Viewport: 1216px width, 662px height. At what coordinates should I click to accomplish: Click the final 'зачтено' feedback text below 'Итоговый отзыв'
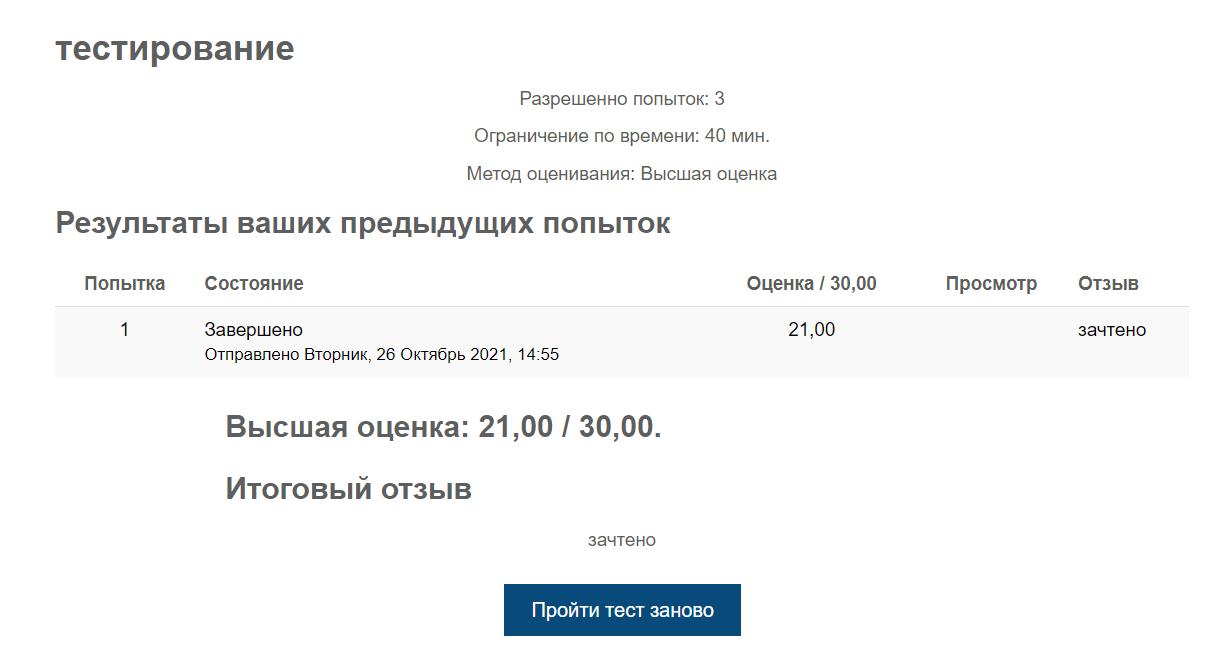[x=622, y=540]
